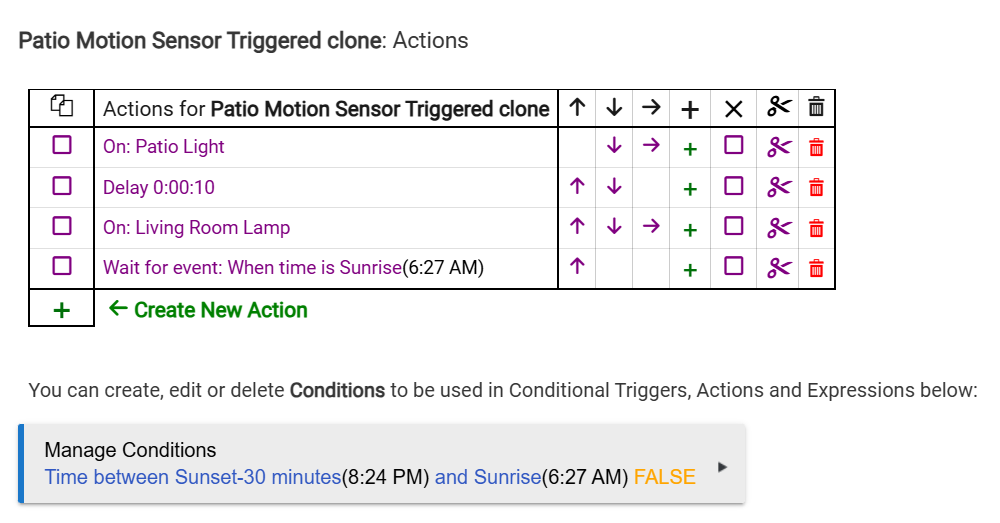Expand the Manage Conditions section

click(x=130, y=450)
